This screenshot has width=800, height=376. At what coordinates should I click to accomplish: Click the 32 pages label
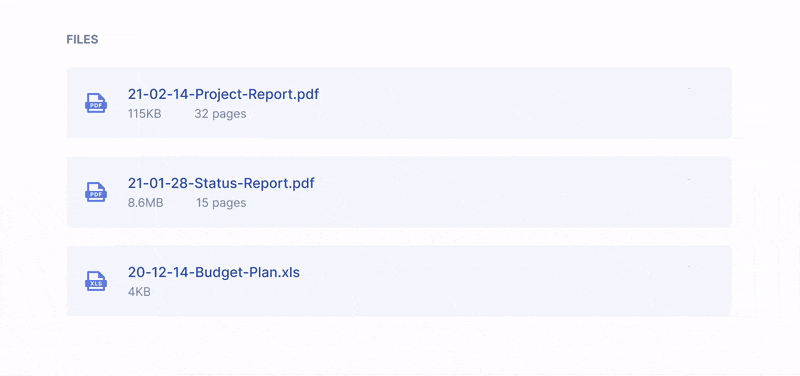point(220,114)
